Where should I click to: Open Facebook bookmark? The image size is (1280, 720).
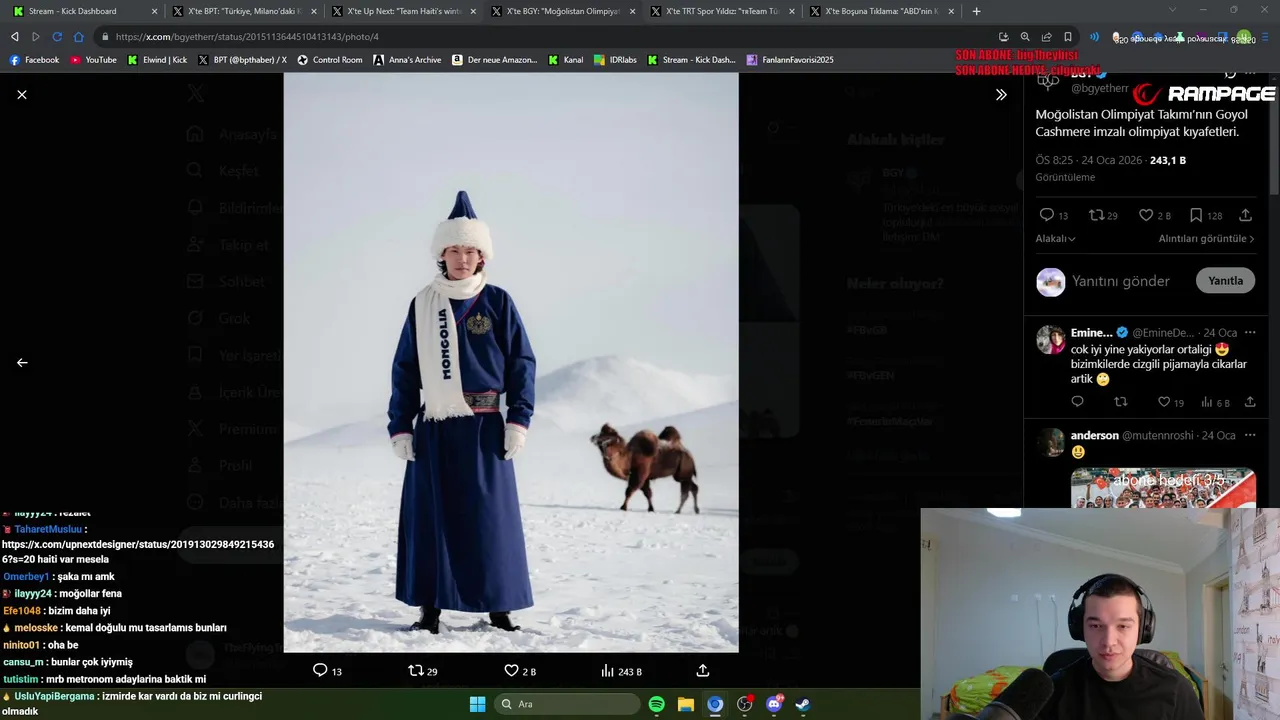tap(34, 60)
